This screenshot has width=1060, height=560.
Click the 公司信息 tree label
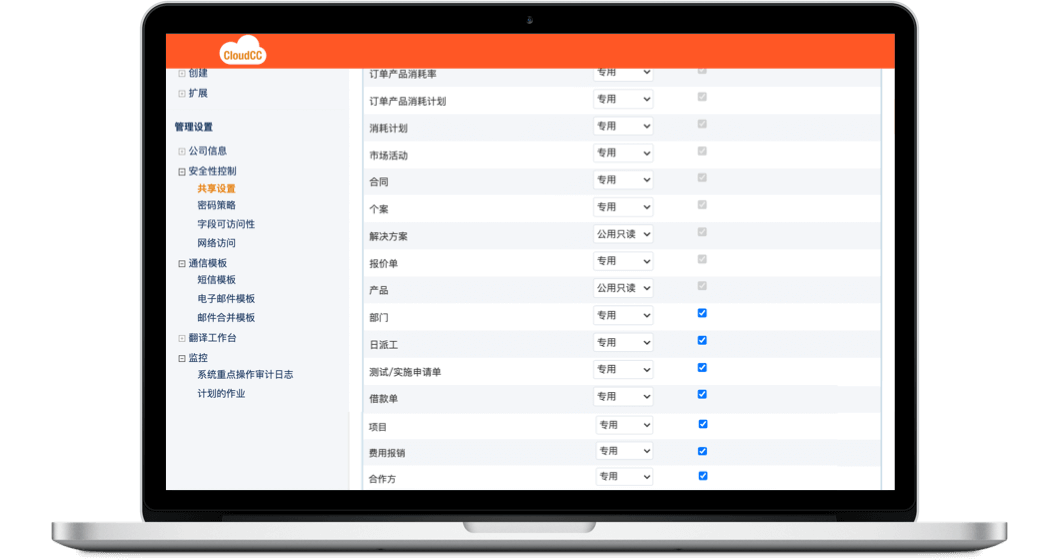click(x=208, y=151)
